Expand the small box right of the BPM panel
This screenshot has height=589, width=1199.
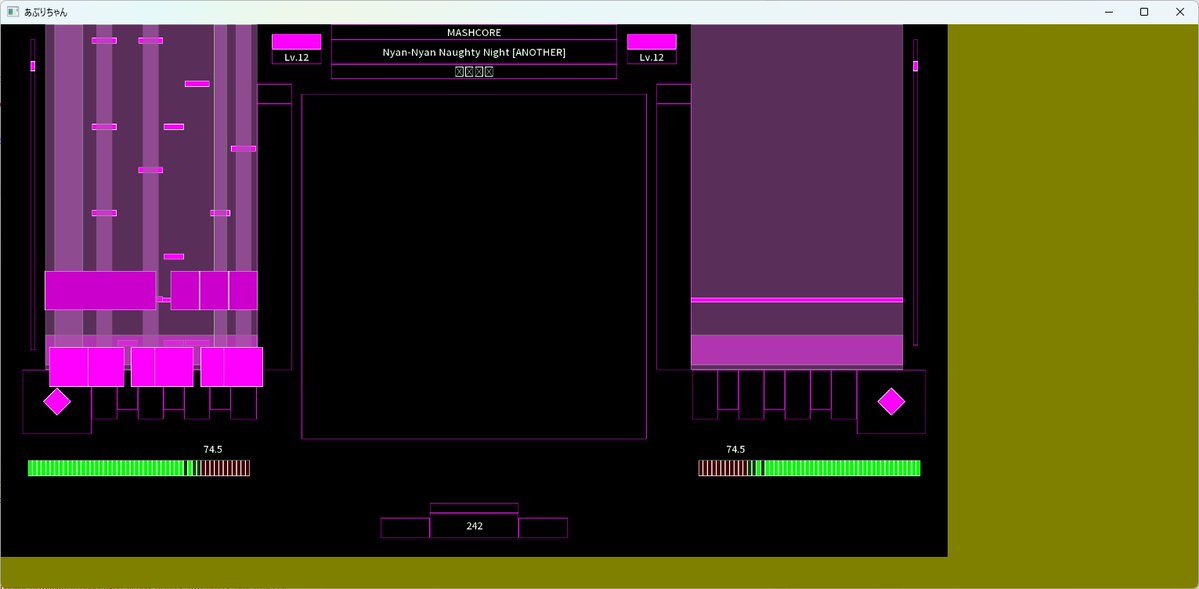tap(543, 526)
